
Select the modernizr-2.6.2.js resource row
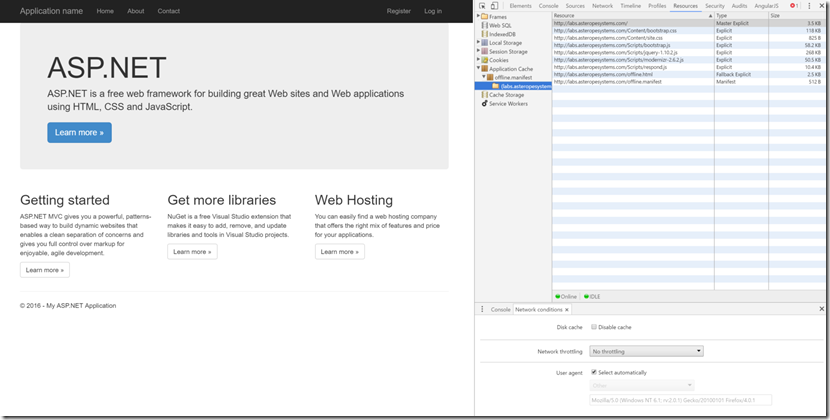pyautogui.click(x=691, y=60)
